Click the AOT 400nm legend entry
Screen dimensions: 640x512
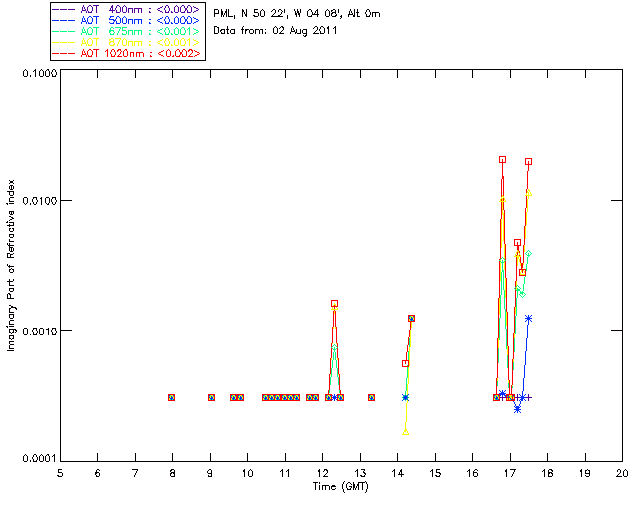click(127, 9)
